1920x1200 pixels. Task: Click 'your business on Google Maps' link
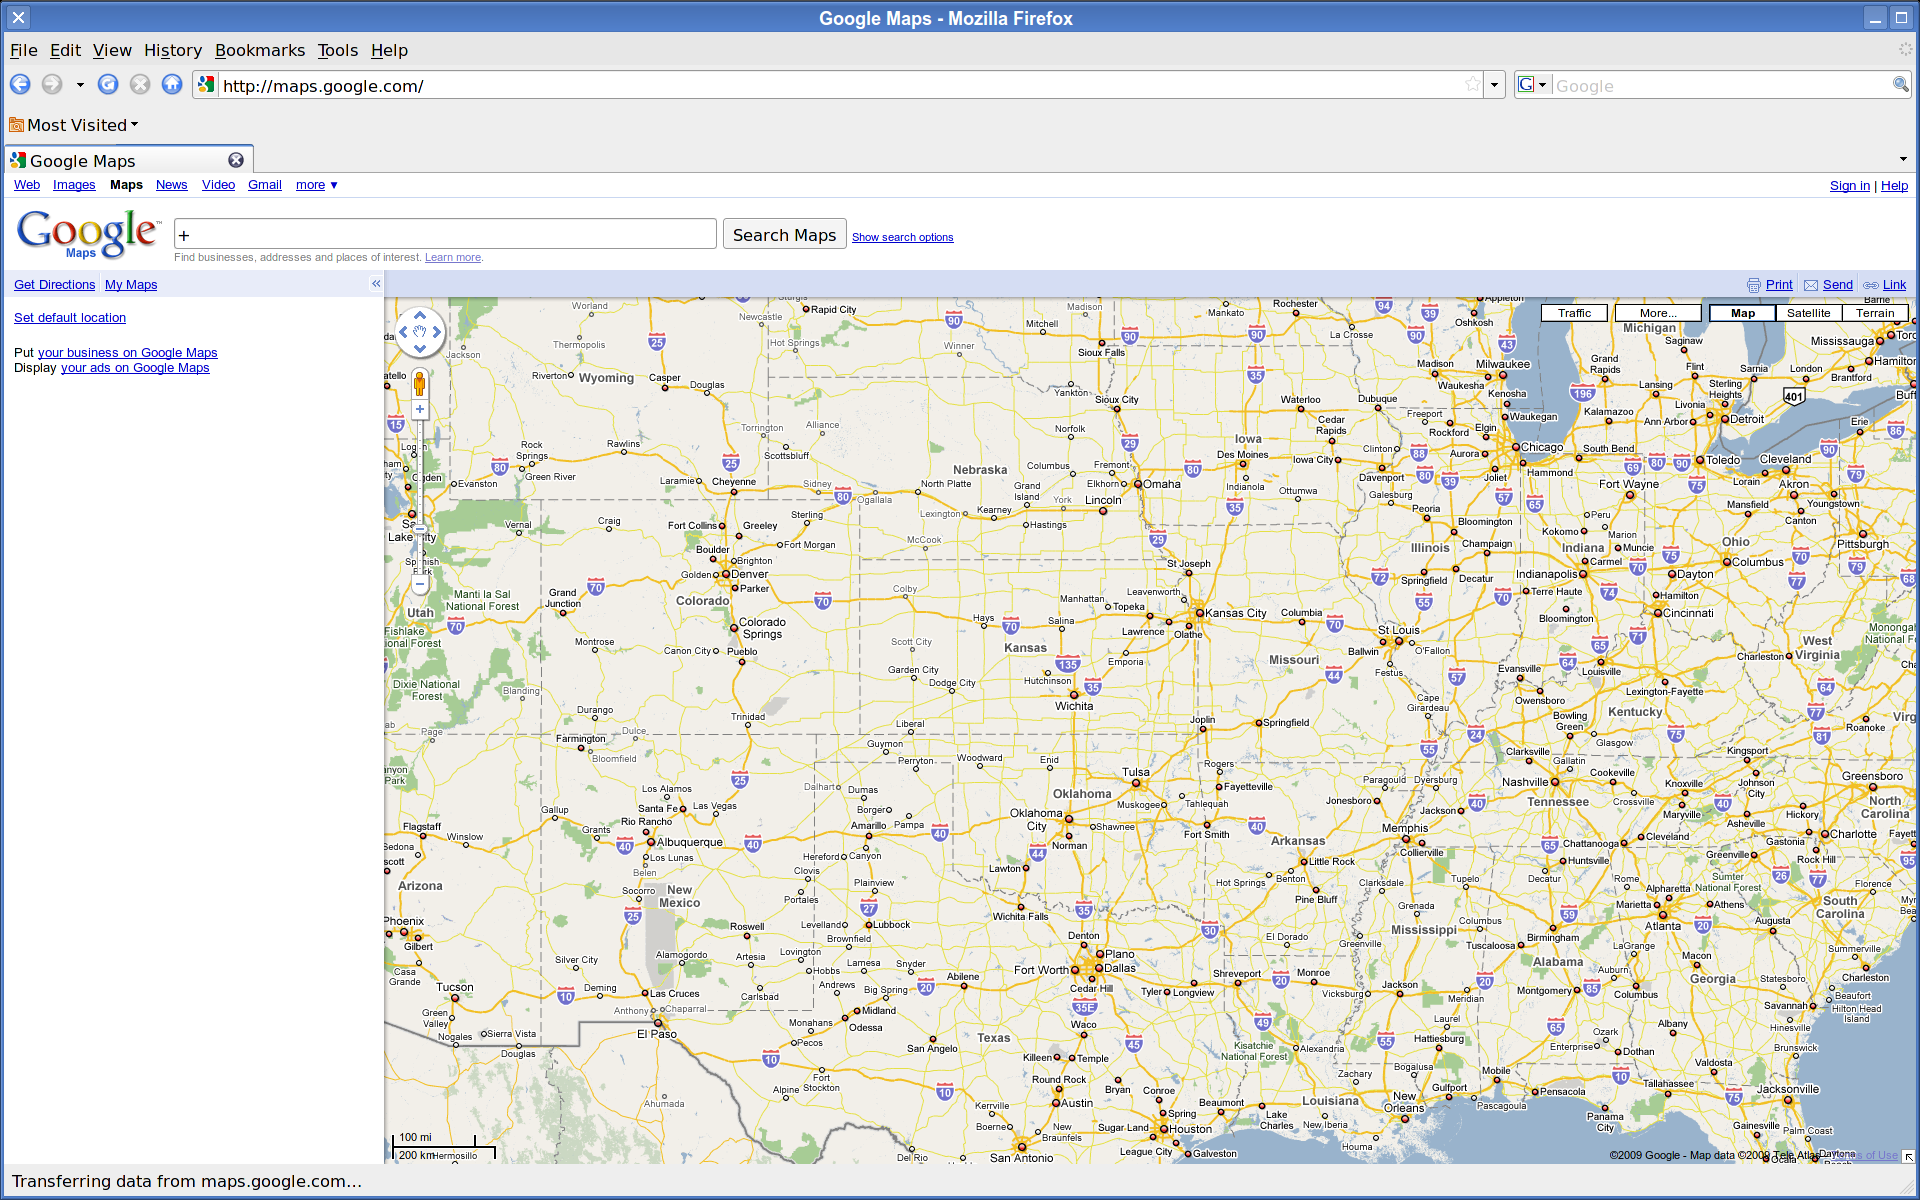pos(127,353)
